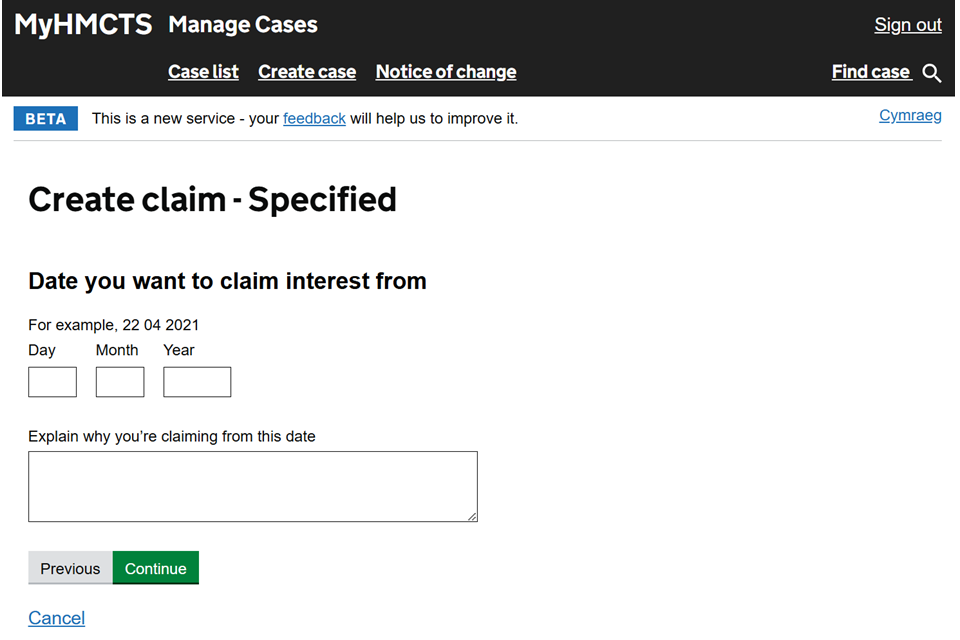Open the feedback link
Viewport: 960px width, 640px height.
(x=314, y=119)
